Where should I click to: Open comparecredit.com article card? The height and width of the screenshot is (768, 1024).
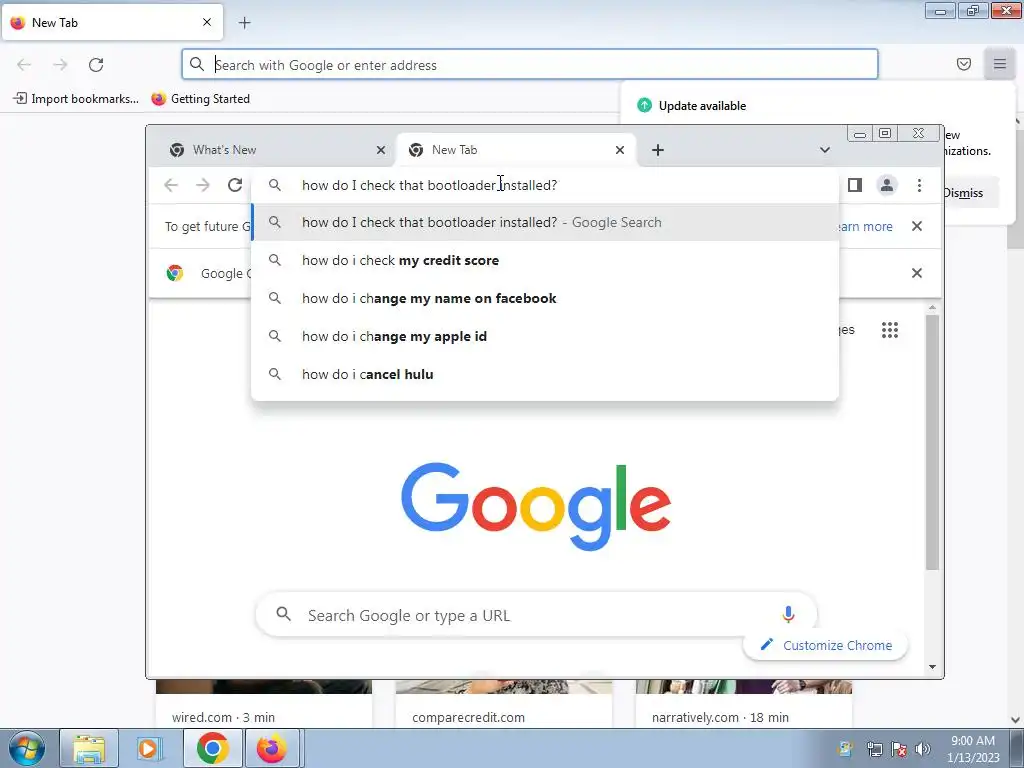coord(504,704)
